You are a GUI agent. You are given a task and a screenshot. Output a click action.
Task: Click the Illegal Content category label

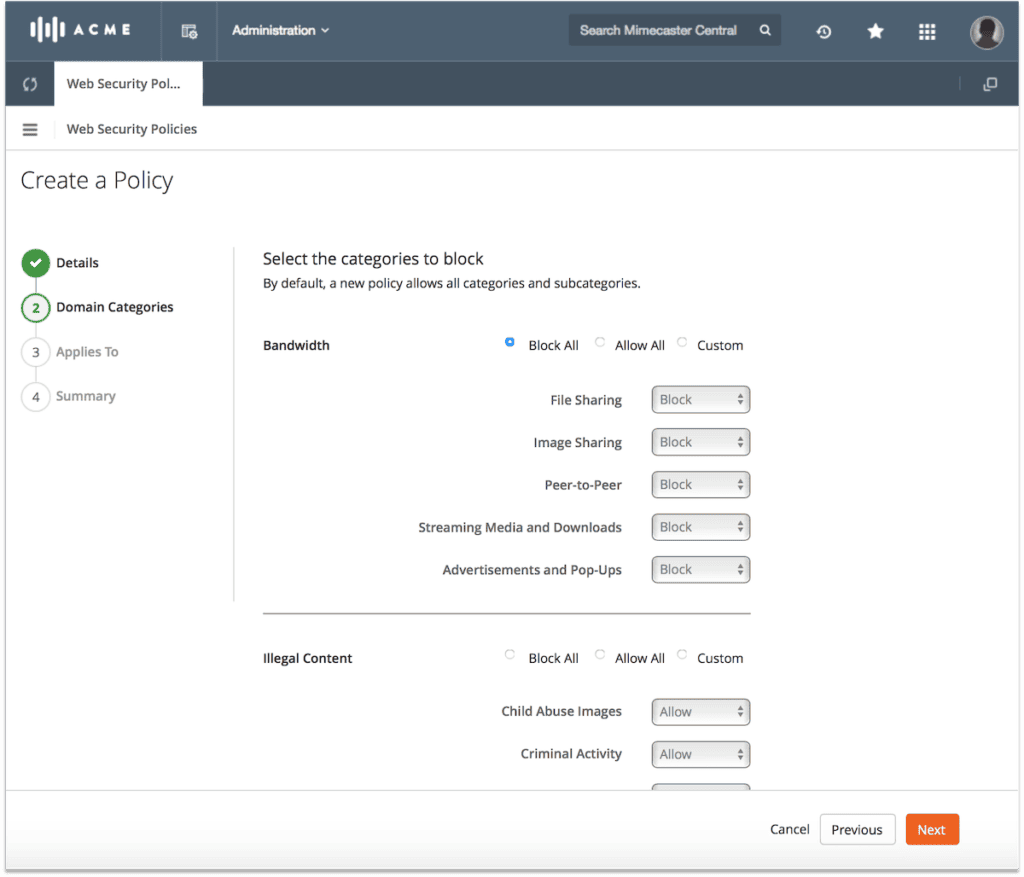point(307,658)
